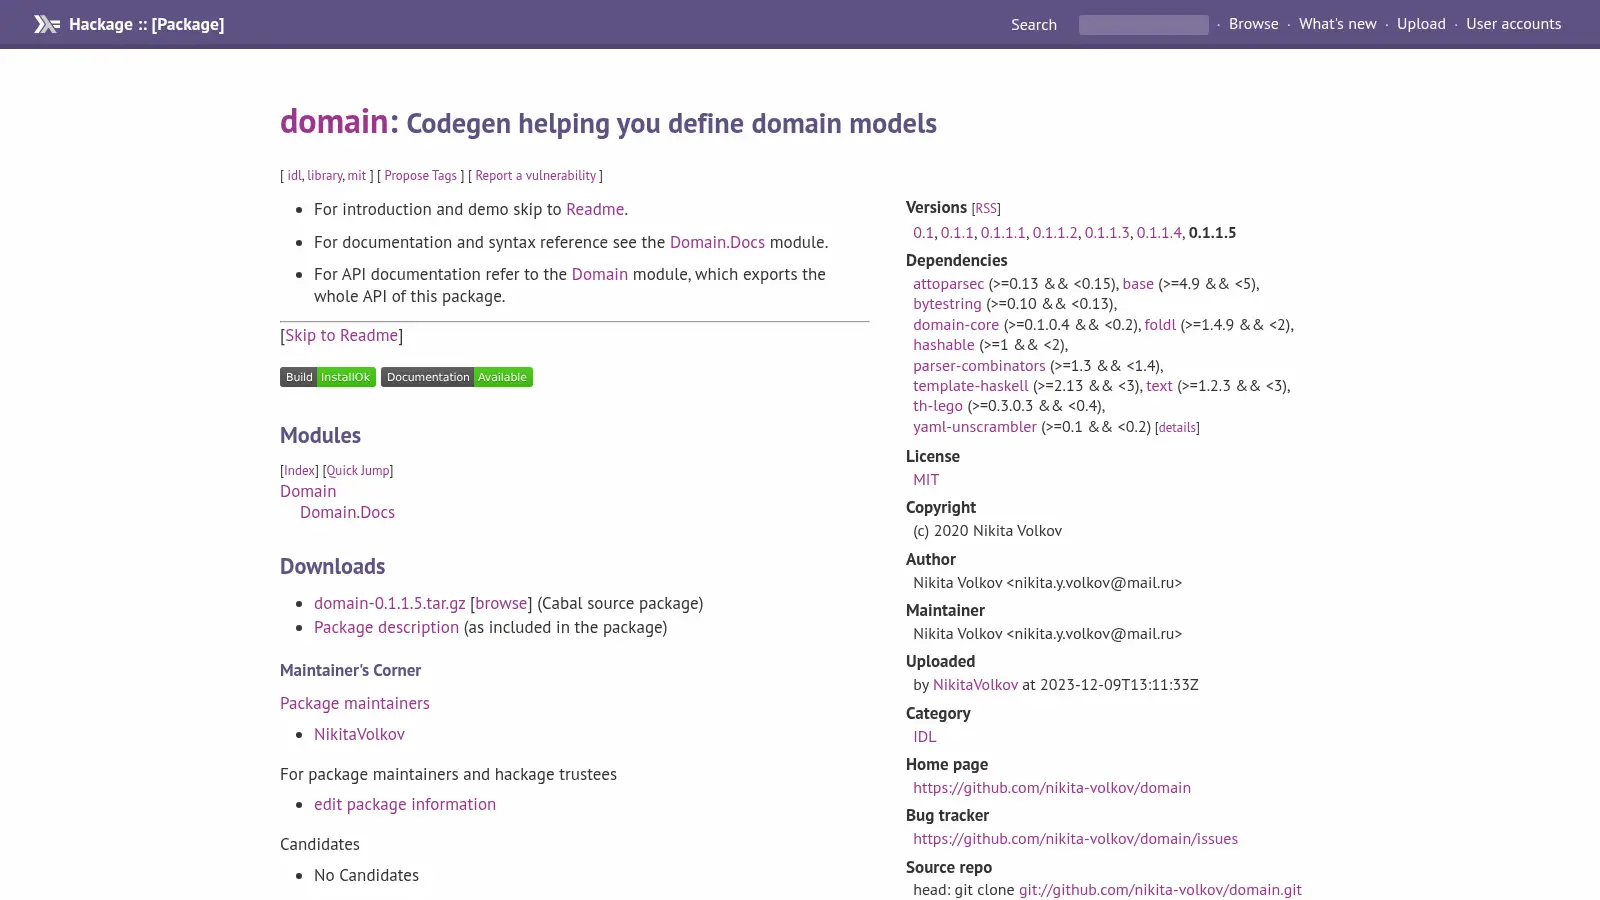Open the Browse menu item
The image size is (1600, 900).
1253,24
